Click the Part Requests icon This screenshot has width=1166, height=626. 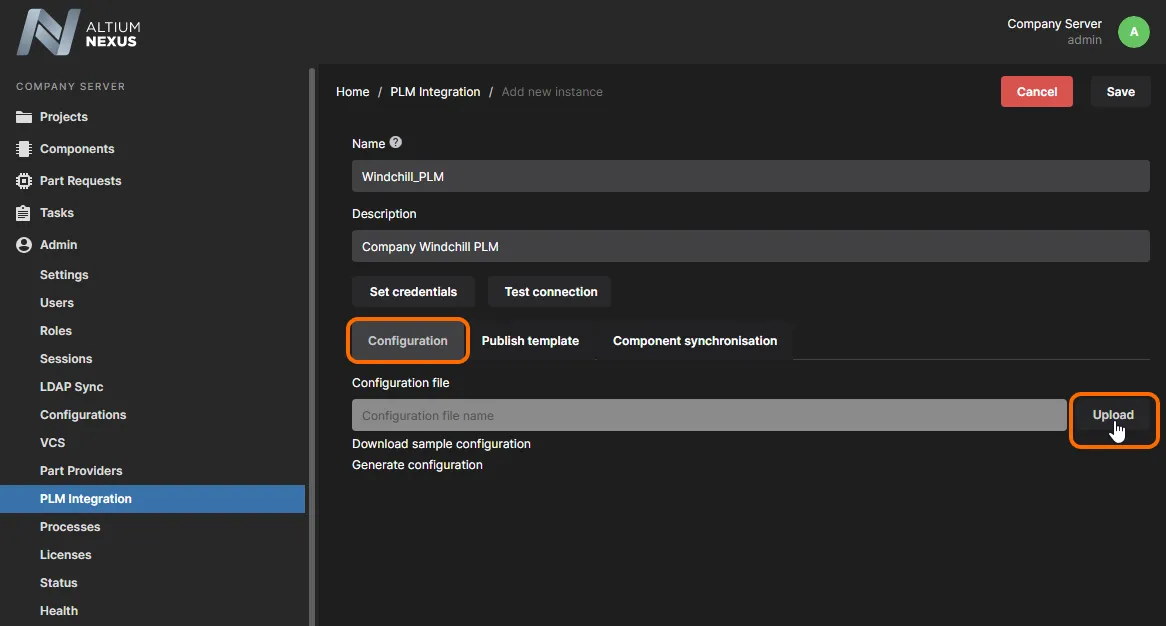point(24,181)
